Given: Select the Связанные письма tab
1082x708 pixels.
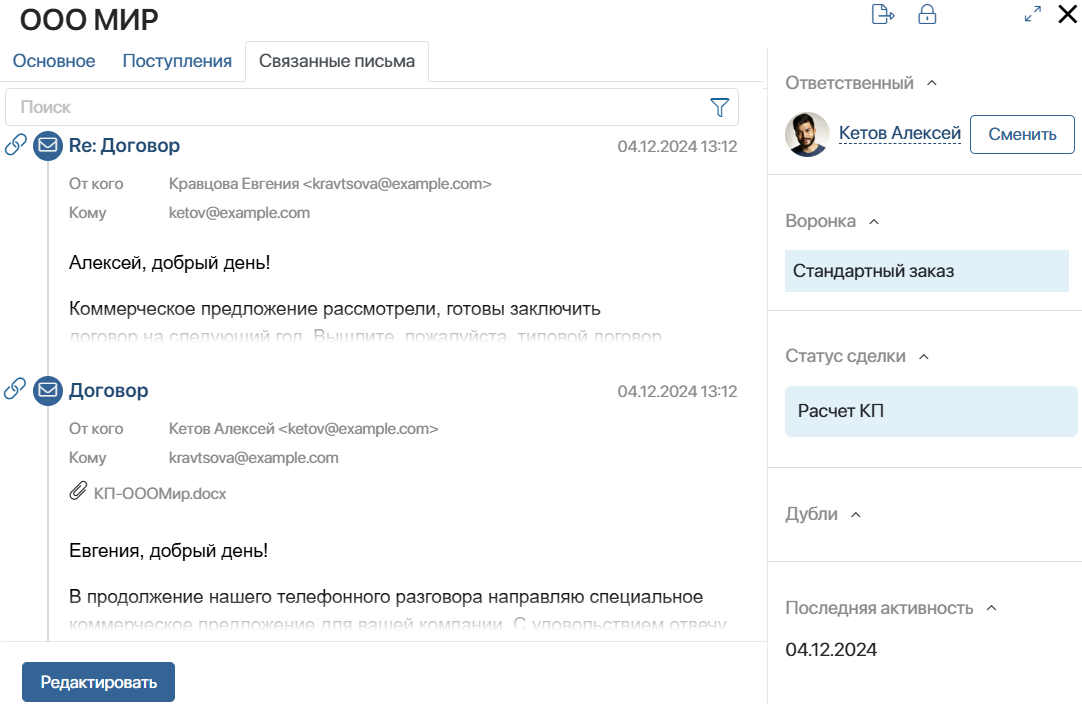Looking at the screenshot, I should pos(337,61).
